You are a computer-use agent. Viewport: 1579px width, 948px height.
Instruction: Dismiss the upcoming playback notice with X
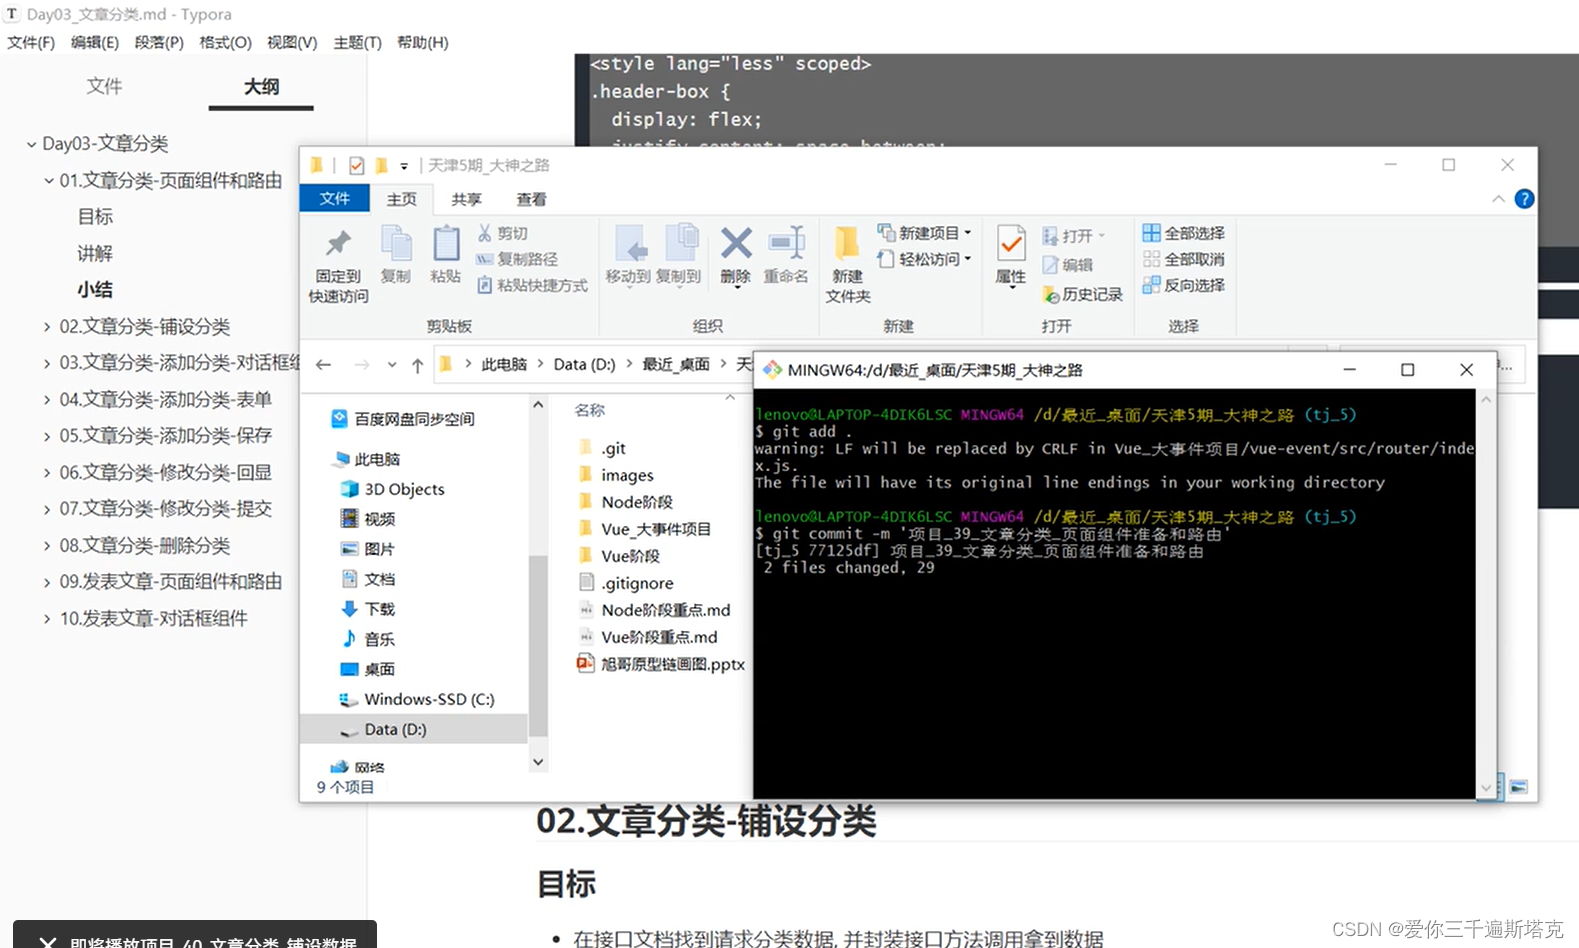(47, 942)
